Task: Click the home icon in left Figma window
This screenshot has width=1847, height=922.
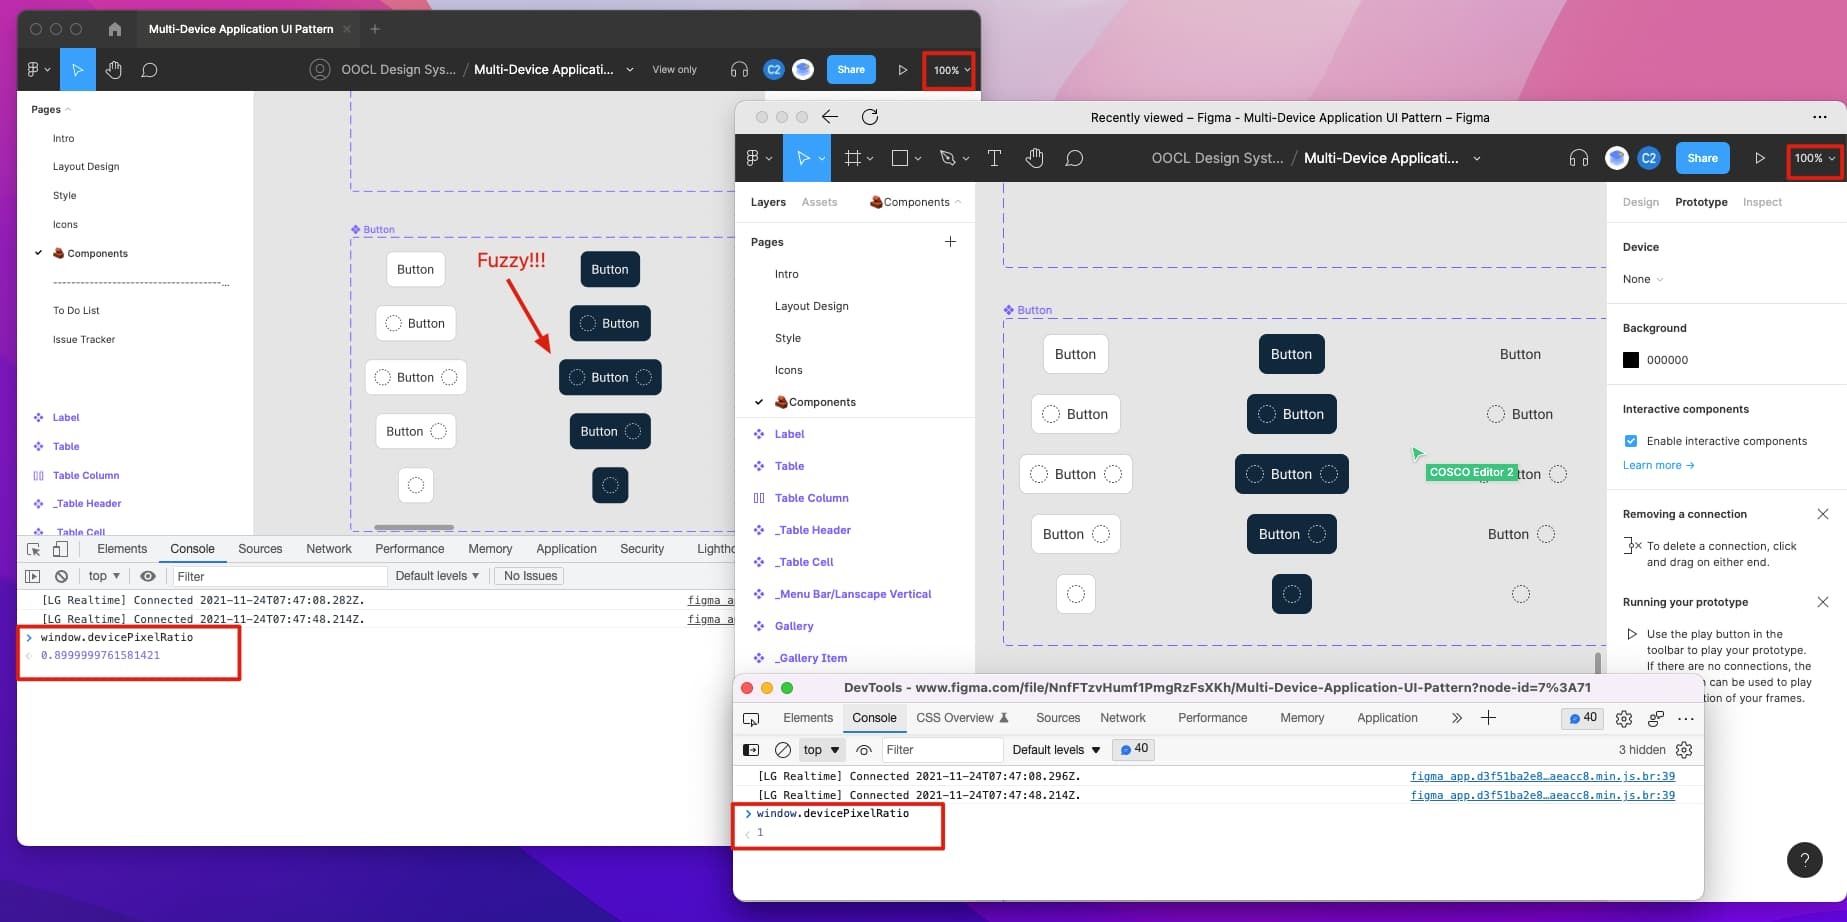Action: point(114,29)
